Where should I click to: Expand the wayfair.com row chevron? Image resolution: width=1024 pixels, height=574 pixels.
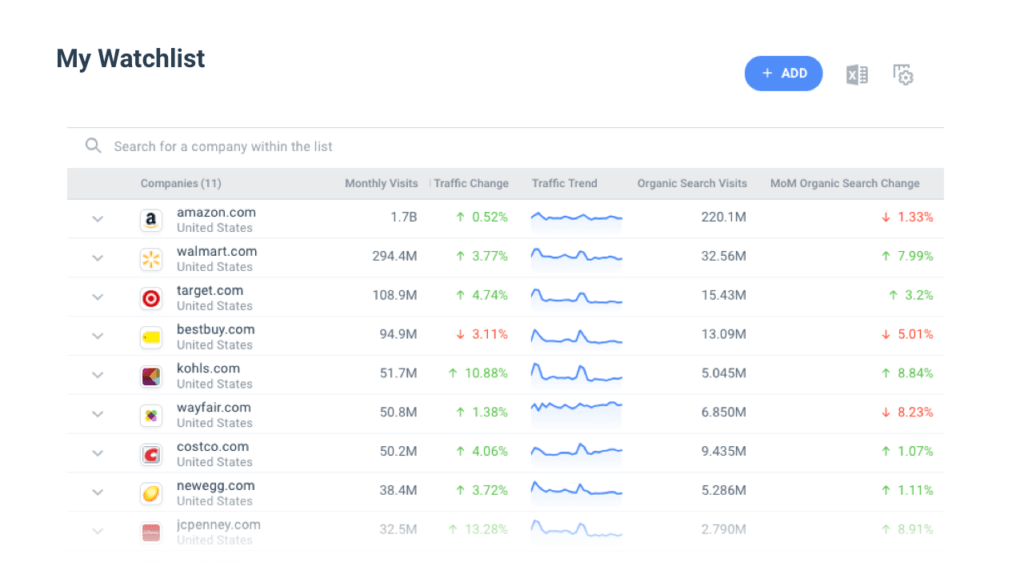click(x=97, y=414)
